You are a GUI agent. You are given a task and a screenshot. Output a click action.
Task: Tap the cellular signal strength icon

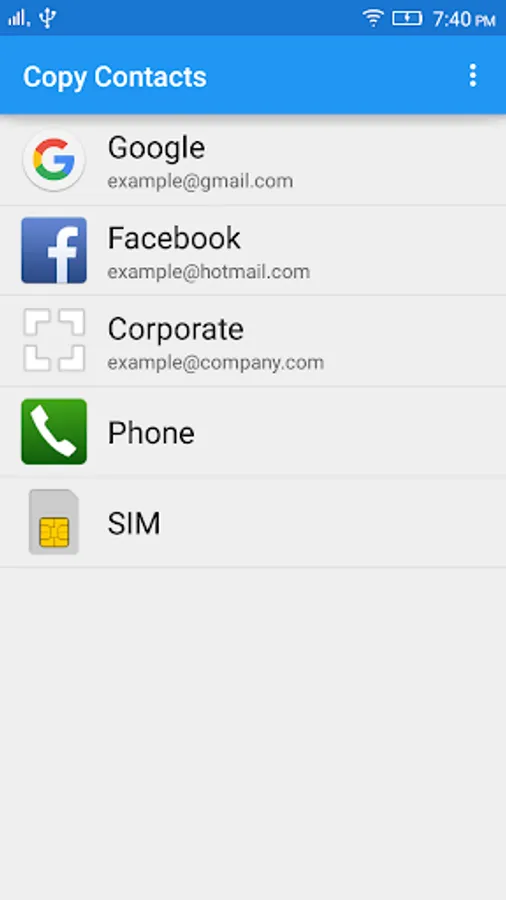click(x=18, y=18)
